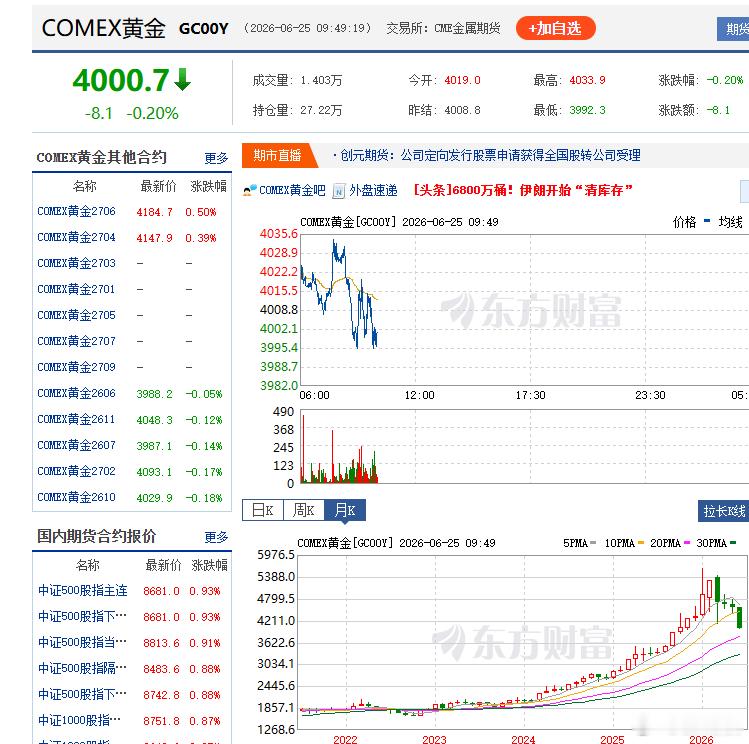The height and width of the screenshot is (744, 749).
Task: Click the 8742.8 price cell
Action: coord(161,695)
